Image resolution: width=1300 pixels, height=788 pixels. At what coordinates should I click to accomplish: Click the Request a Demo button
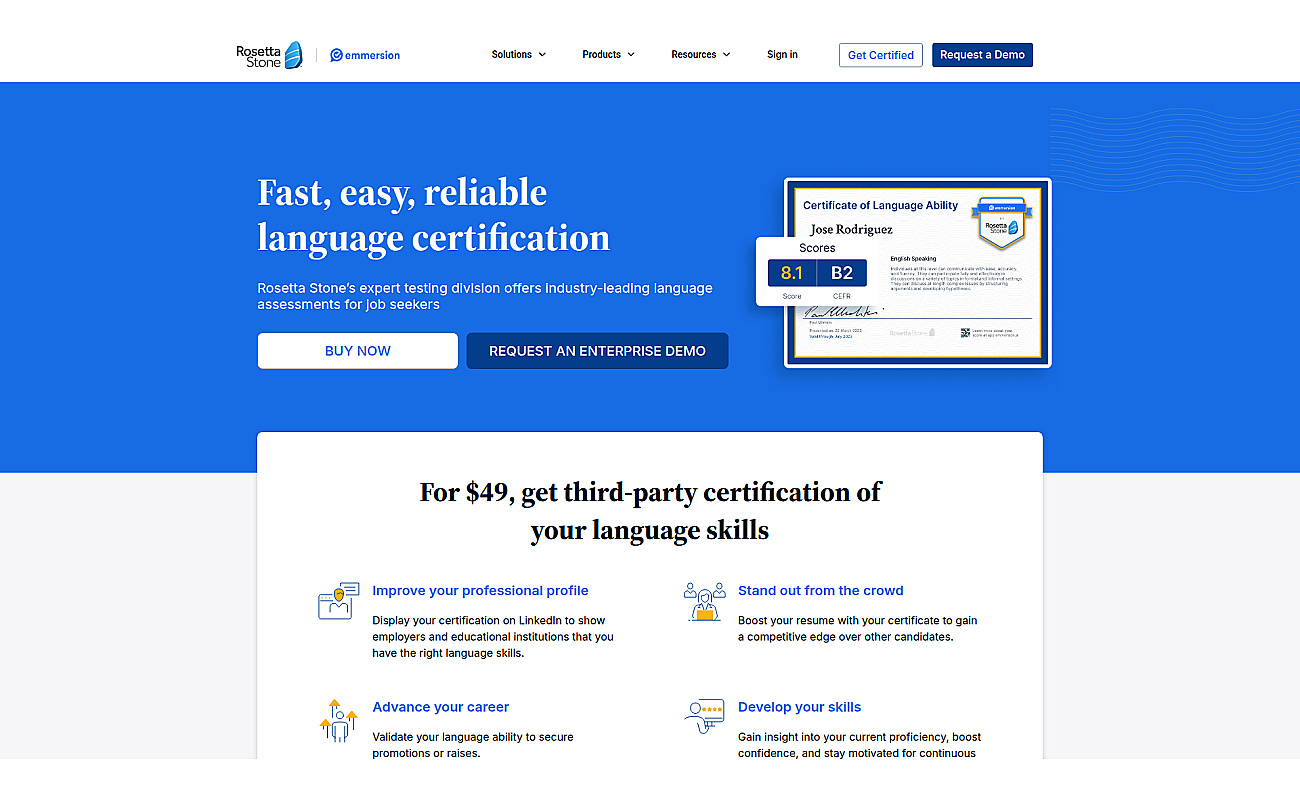pos(982,55)
